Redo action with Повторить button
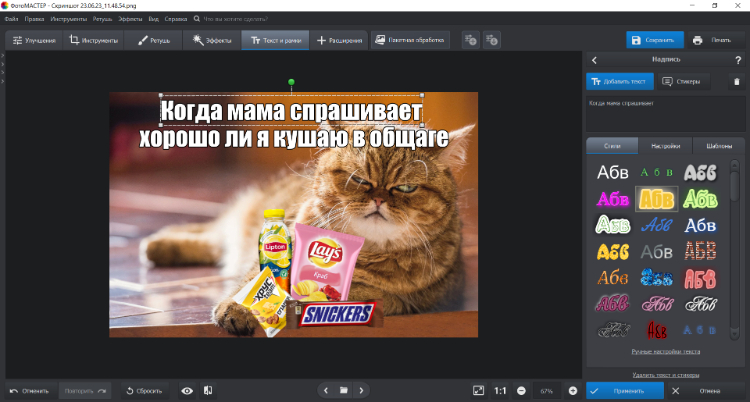Viewport: 750px width, 402px height. (x=85, y=391)
